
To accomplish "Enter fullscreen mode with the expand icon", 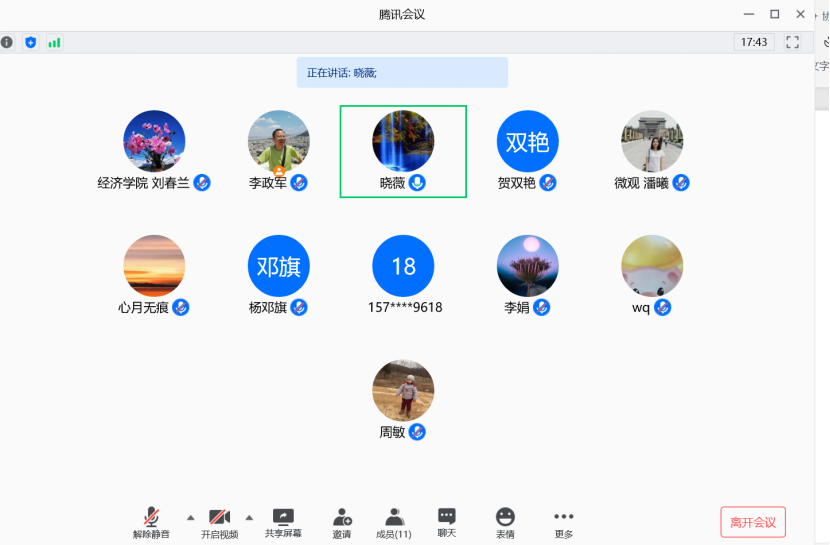I will click(793, 42).
